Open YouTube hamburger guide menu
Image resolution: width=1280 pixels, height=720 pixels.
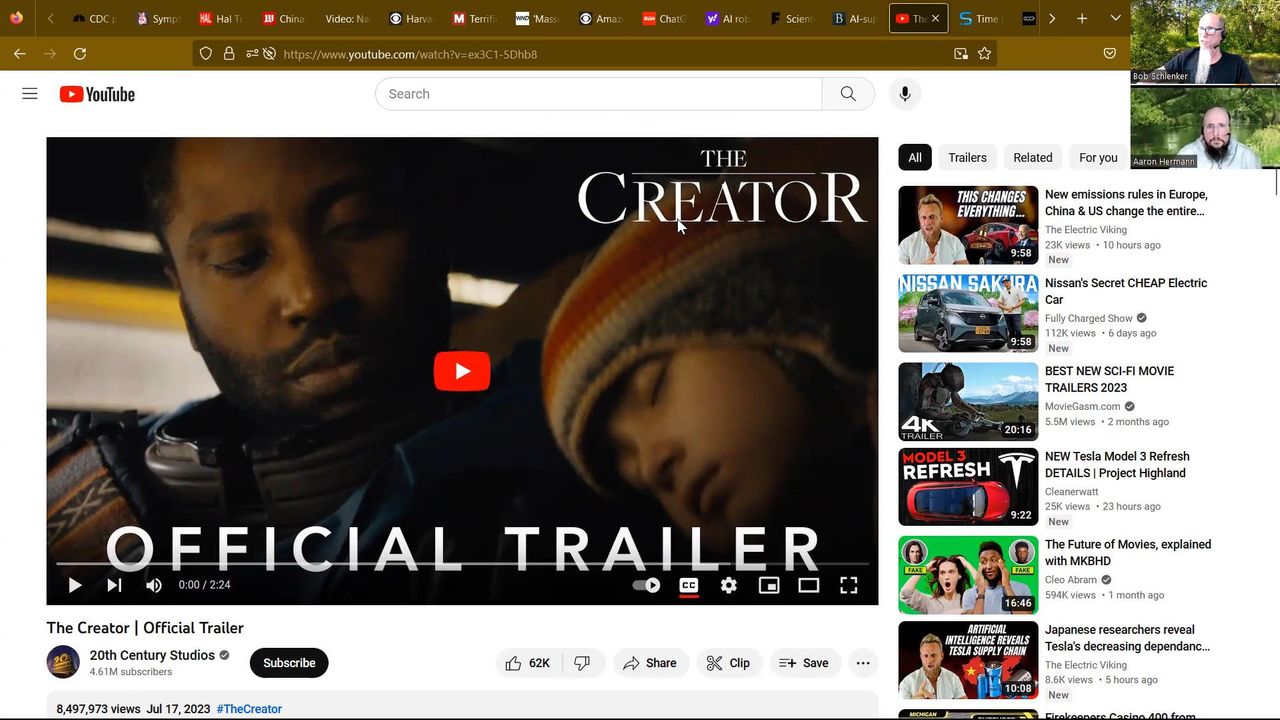(30, 94)
